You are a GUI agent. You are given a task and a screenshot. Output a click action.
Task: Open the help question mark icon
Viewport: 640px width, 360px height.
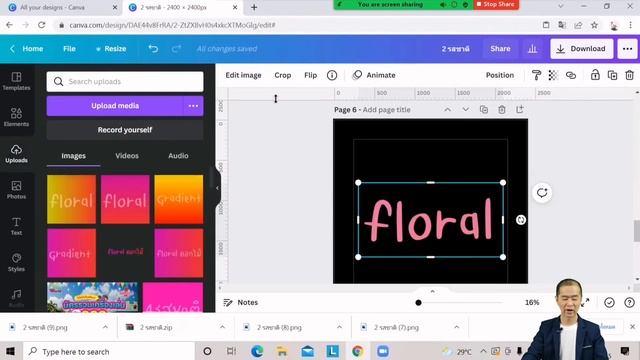tap(629, 302)
